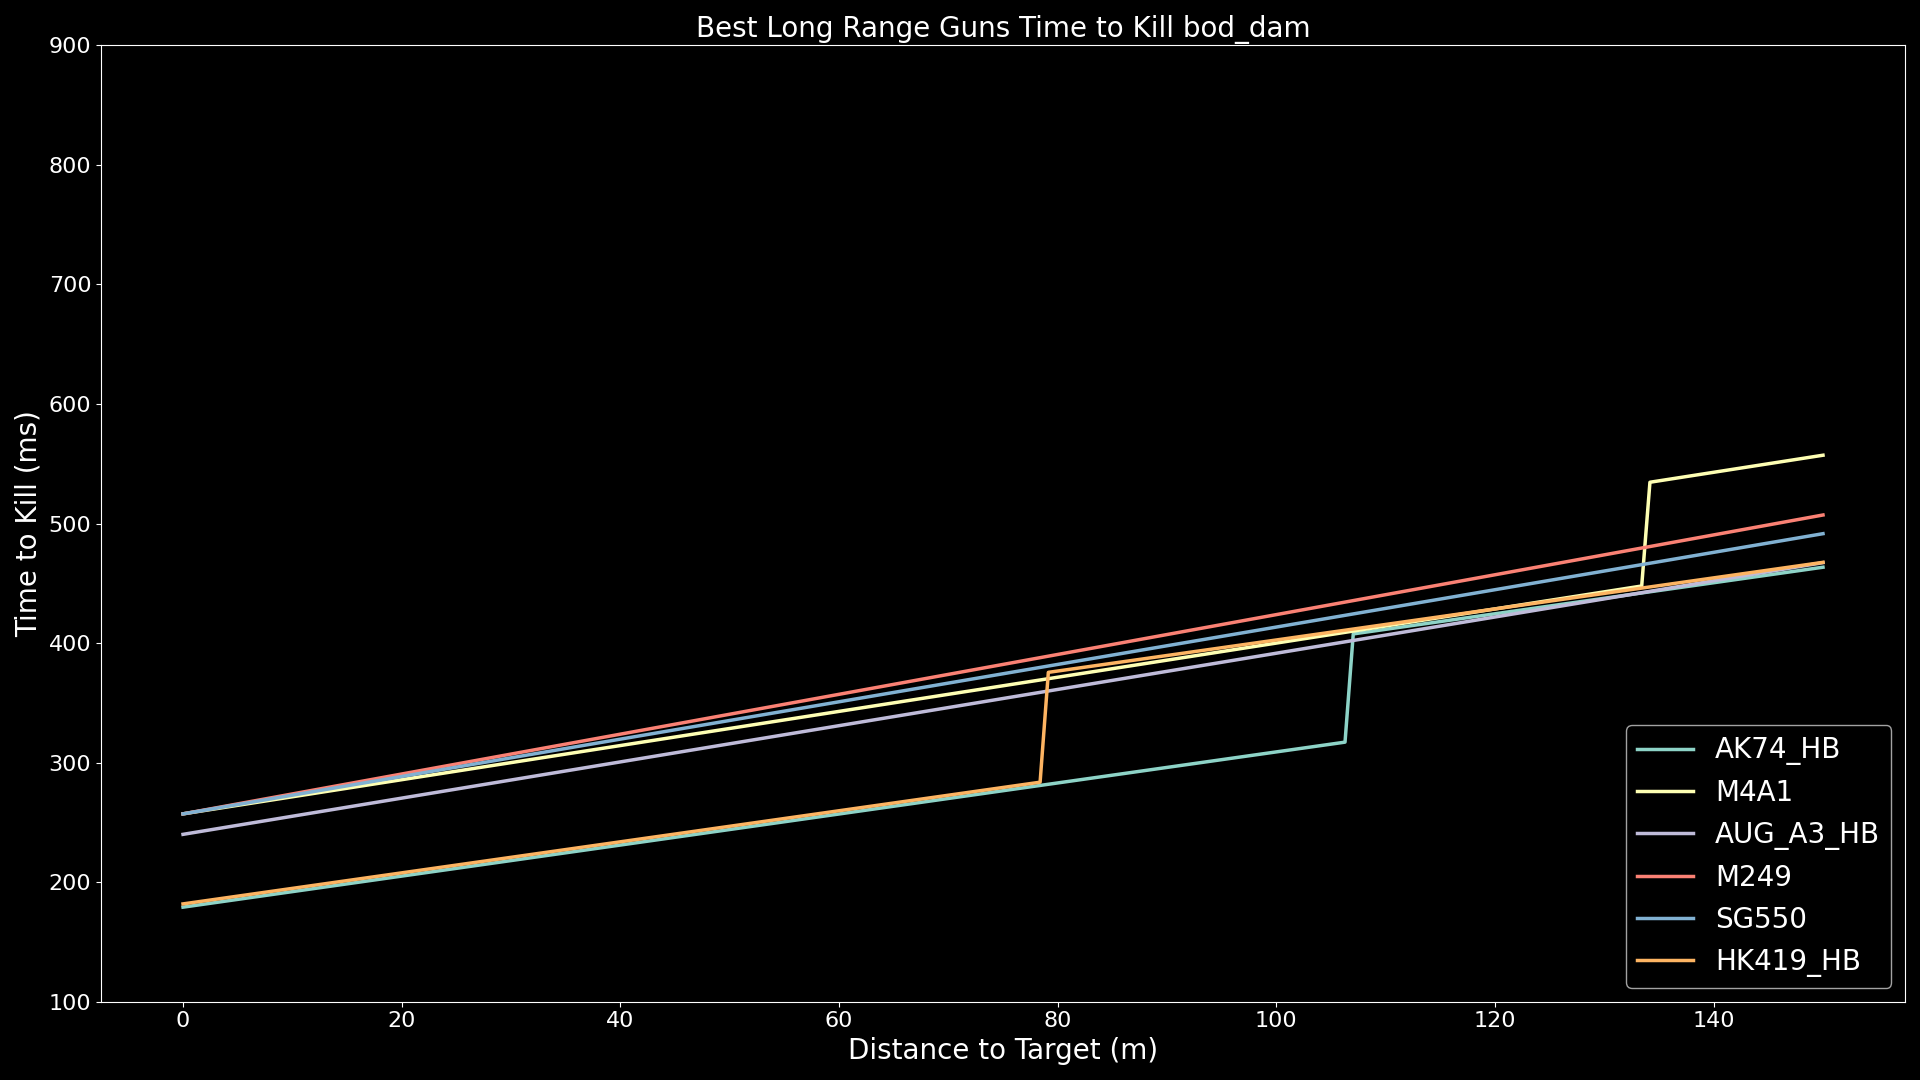Click the M4A1 legend color line

pyautogui.click(x=1665, y=792)
